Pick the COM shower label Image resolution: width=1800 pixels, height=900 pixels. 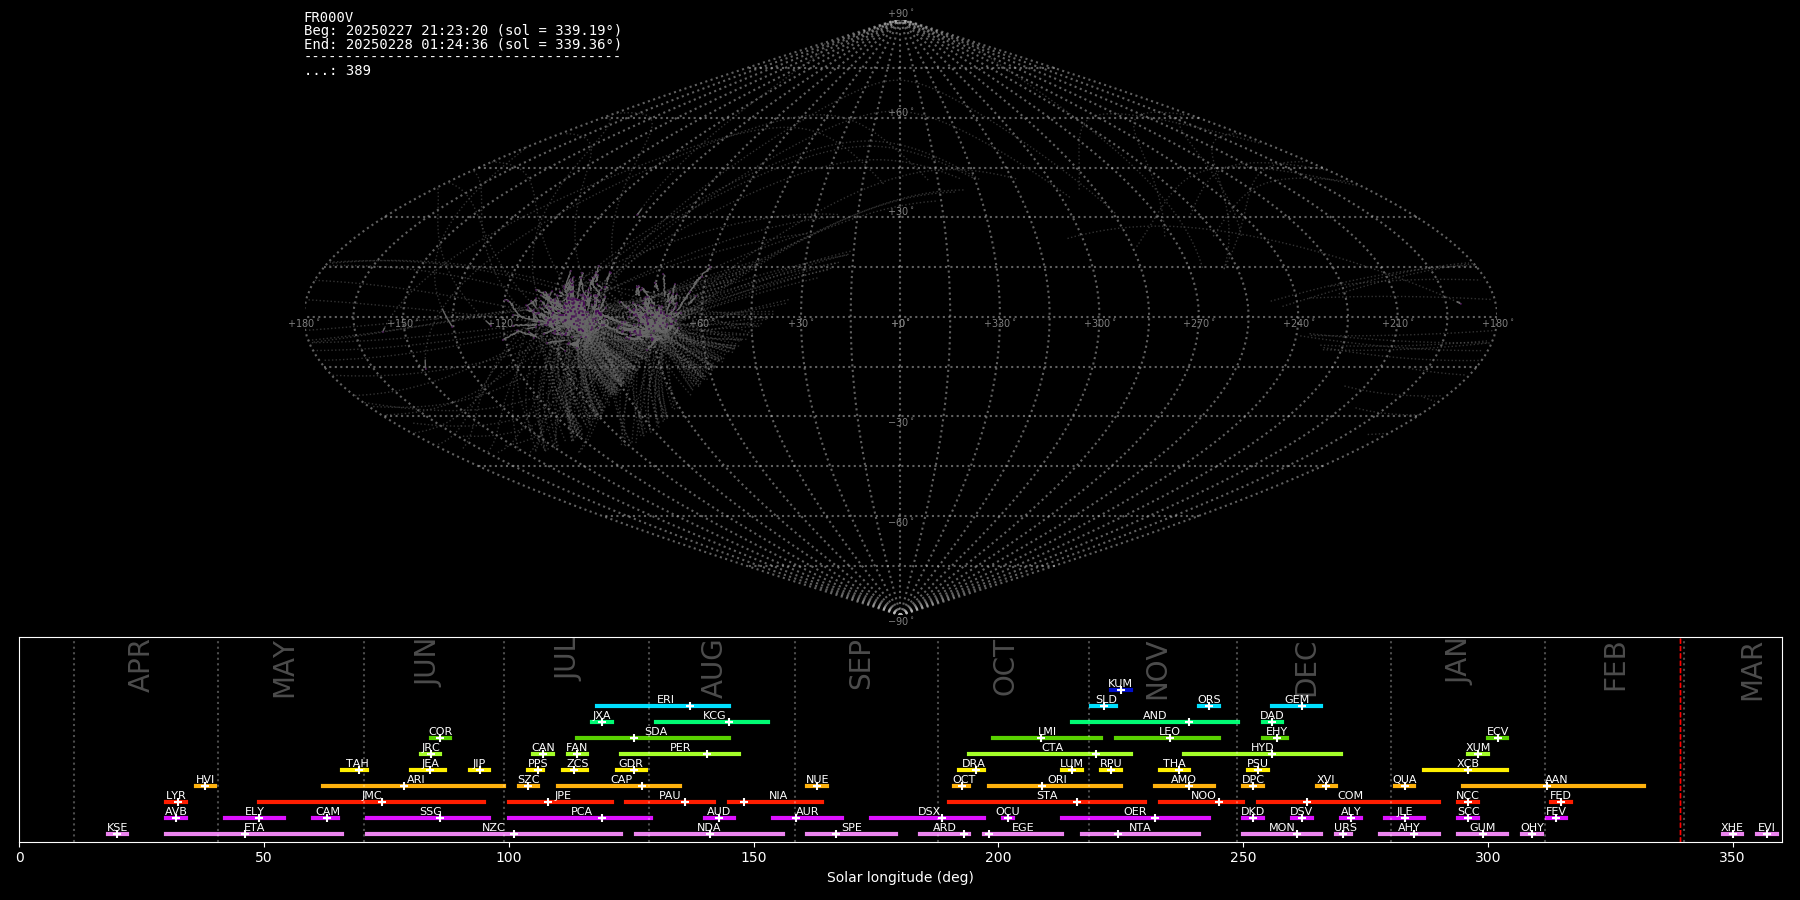click(1350, 796)
